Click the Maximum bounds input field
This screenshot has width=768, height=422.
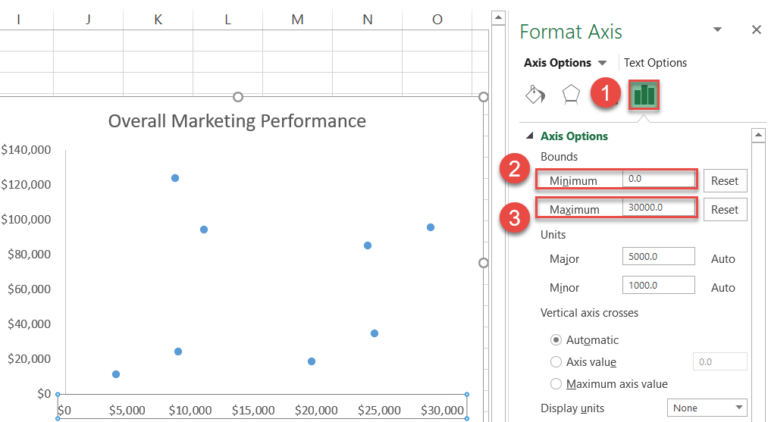tap(657, 208)
